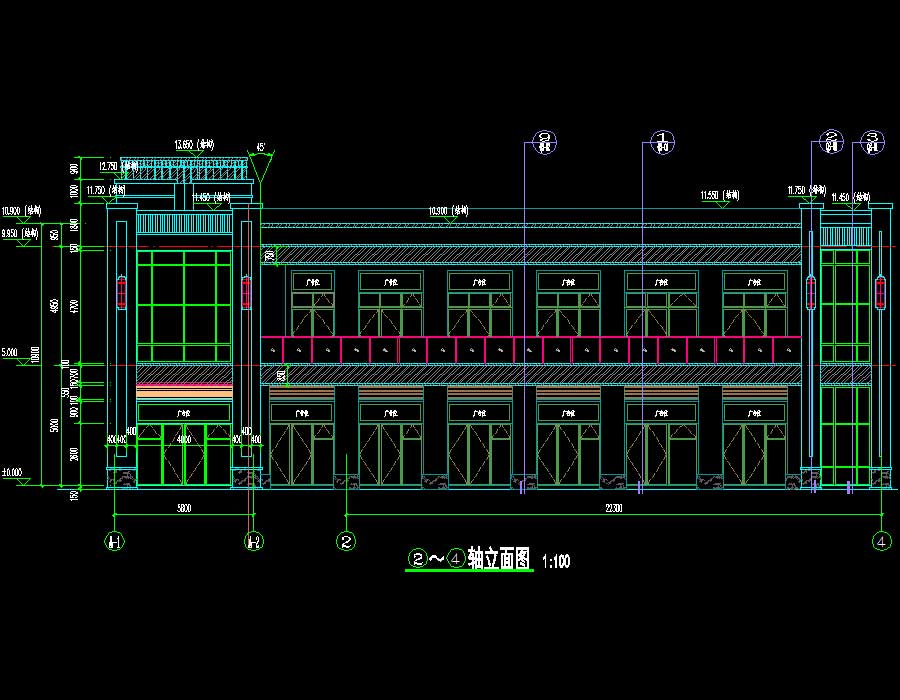
Task: Click the 11.550 elevation label
Action: pos(720,196)
